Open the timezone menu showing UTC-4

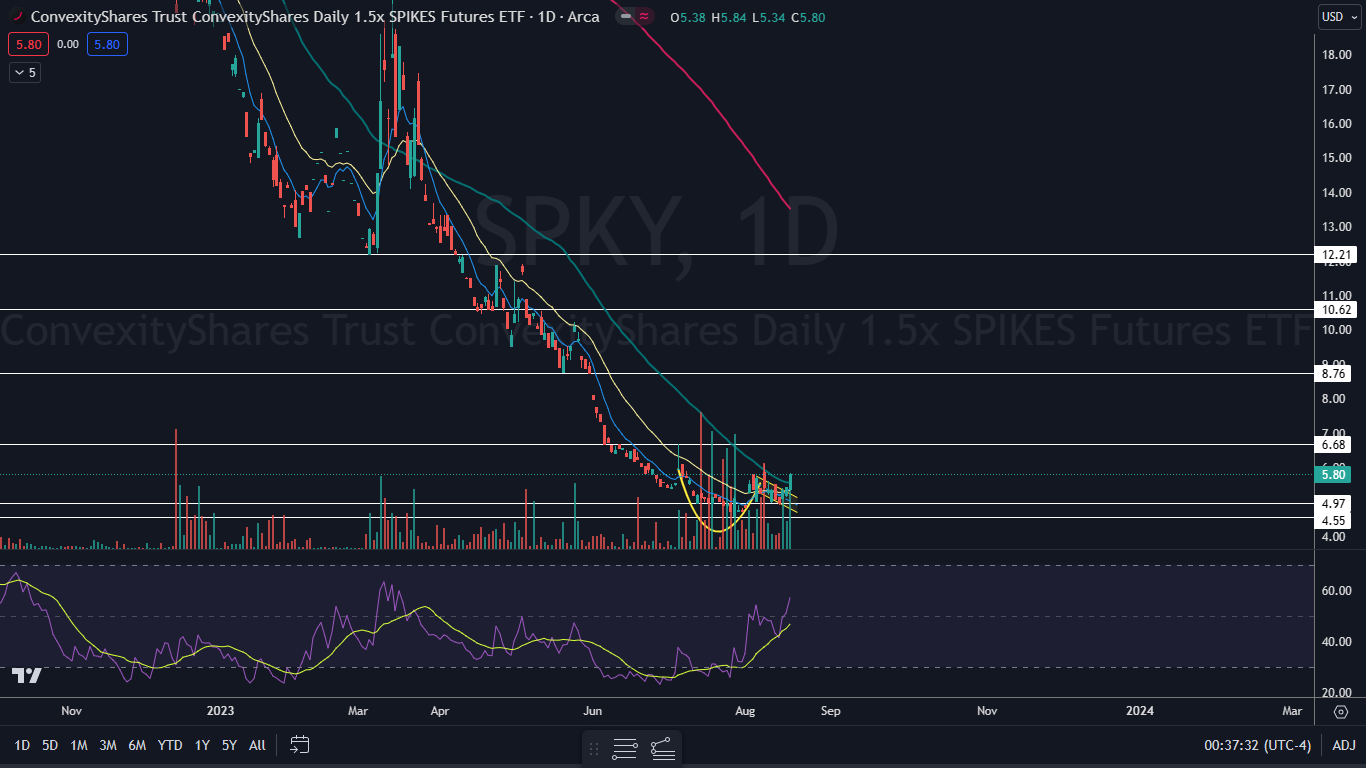click(1257, 745)
